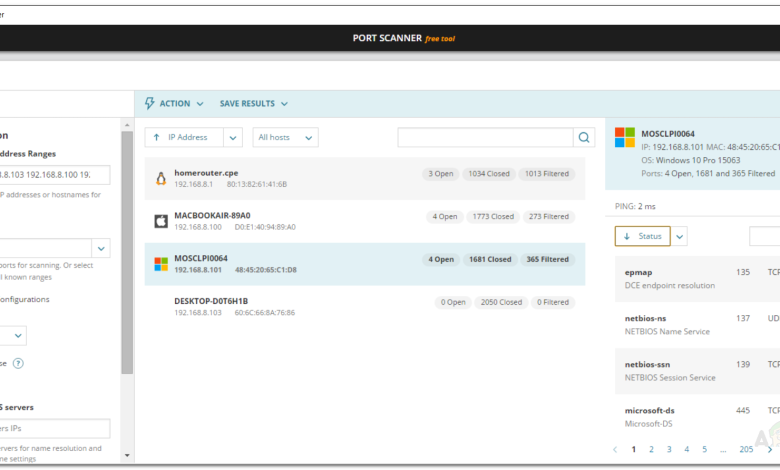
Task: Click the 2050 Closed badge
Action: point(501,302)
